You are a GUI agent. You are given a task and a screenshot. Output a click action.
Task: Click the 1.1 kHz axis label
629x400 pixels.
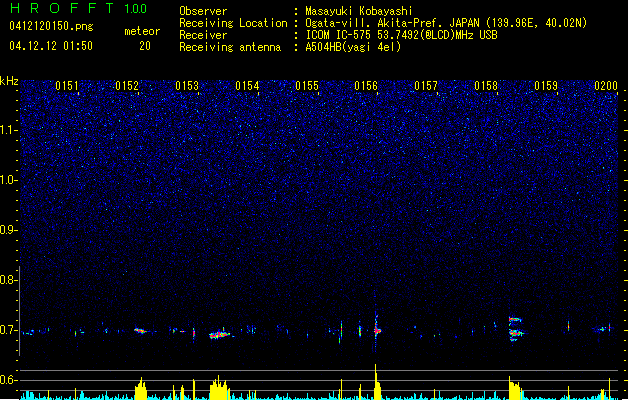[8, 130]
